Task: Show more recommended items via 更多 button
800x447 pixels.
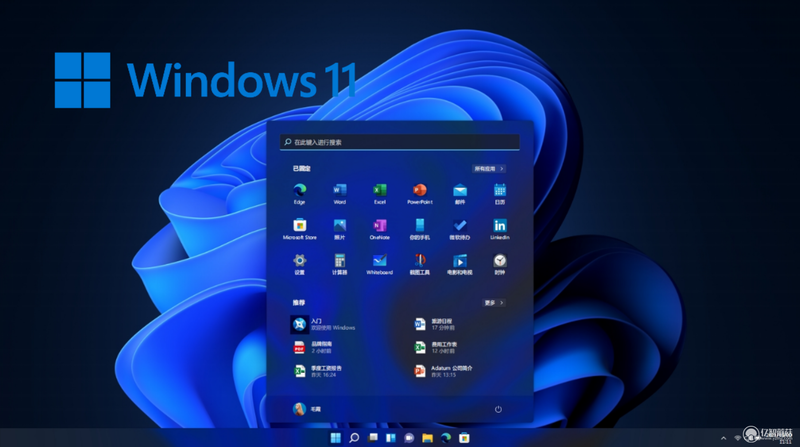Action: [x=494, y=303]
